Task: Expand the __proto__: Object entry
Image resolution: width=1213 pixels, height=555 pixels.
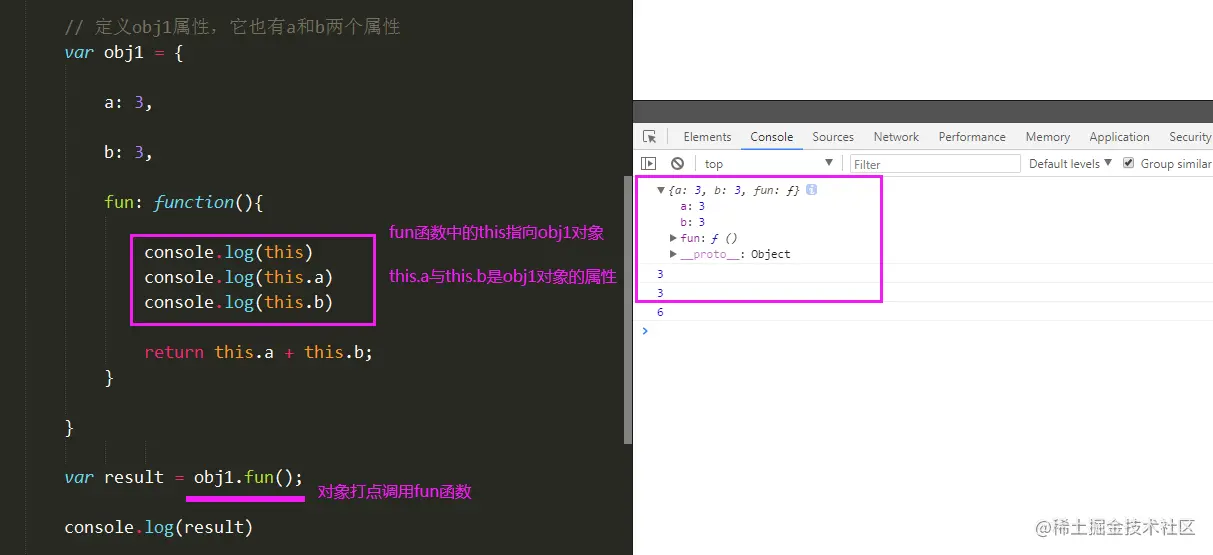Action: point(673,254)
